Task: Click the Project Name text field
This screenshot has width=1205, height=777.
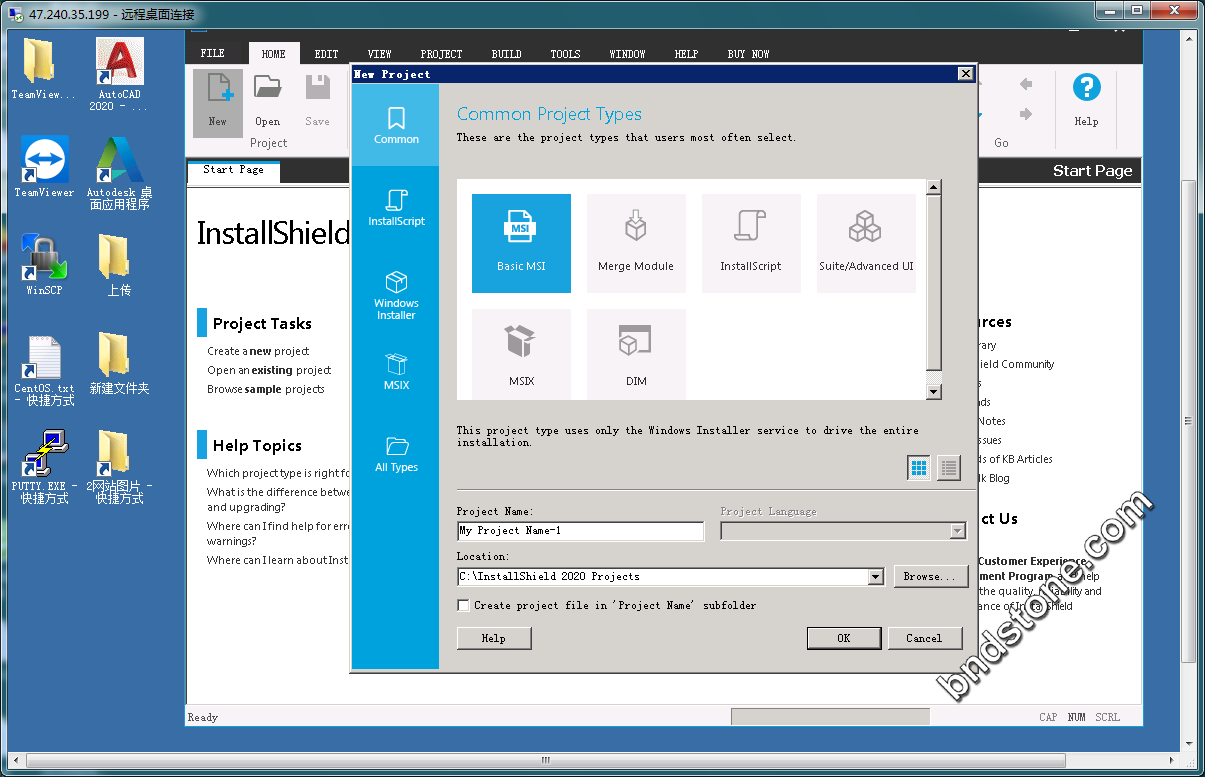Action: 580,531
